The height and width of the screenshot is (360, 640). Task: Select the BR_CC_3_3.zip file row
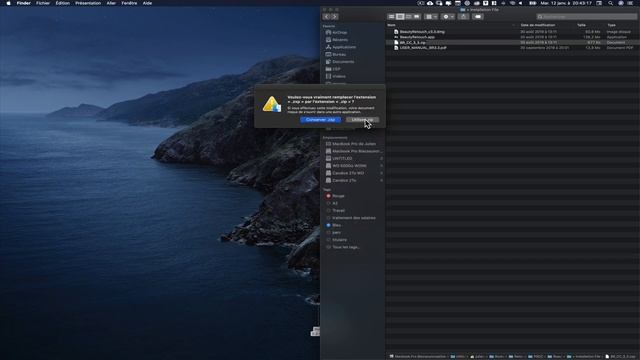point(513,42)
